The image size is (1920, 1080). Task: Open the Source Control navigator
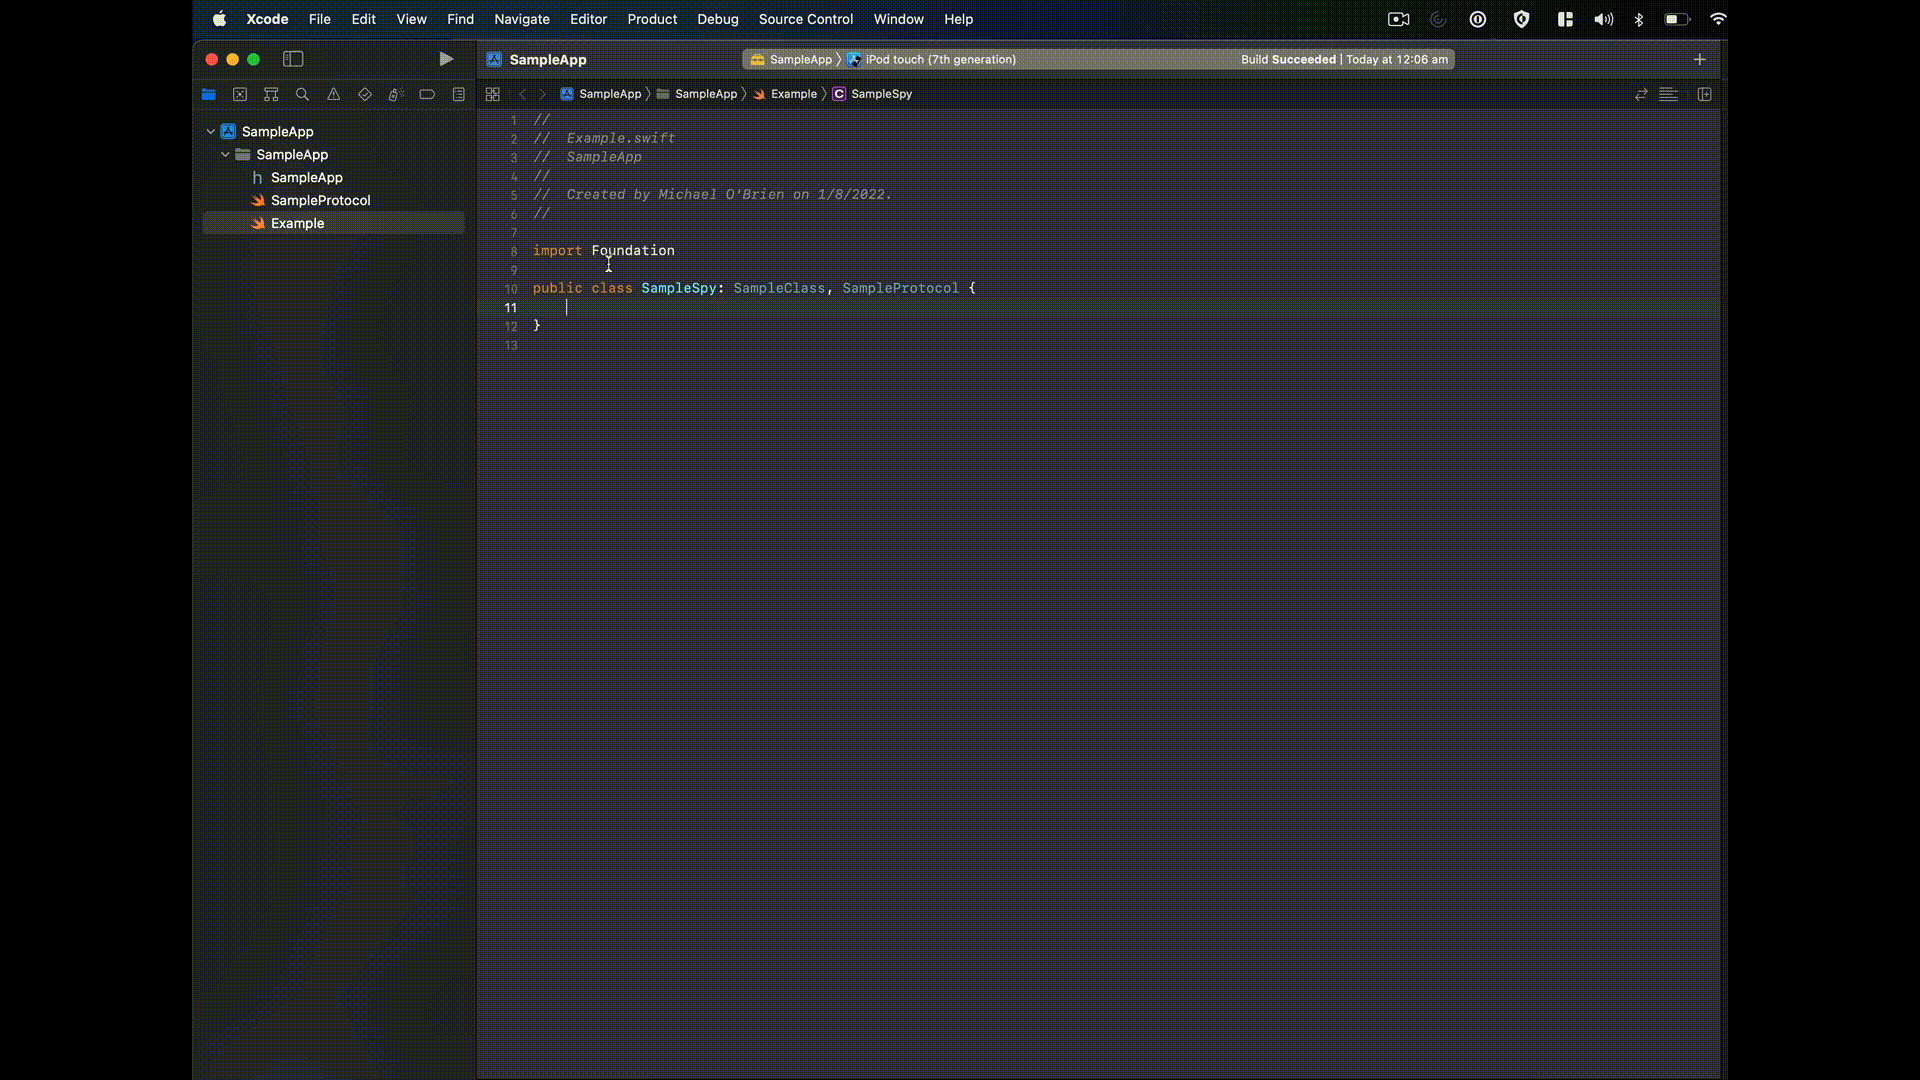coord(240,94)
